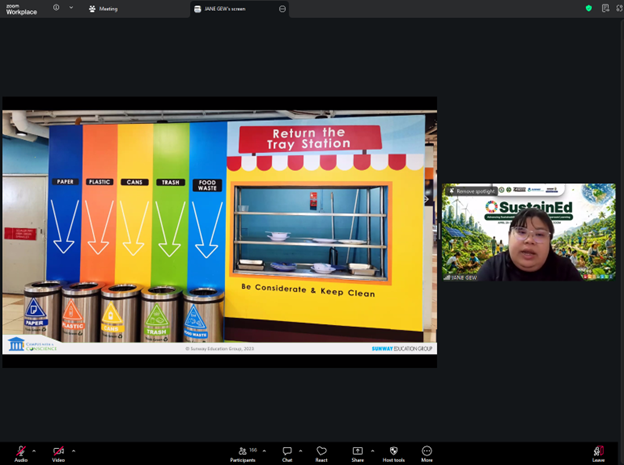Switch to the Meeting tab
The width and height of the screenshot is (624, 465).
click(x=103, y=8)
